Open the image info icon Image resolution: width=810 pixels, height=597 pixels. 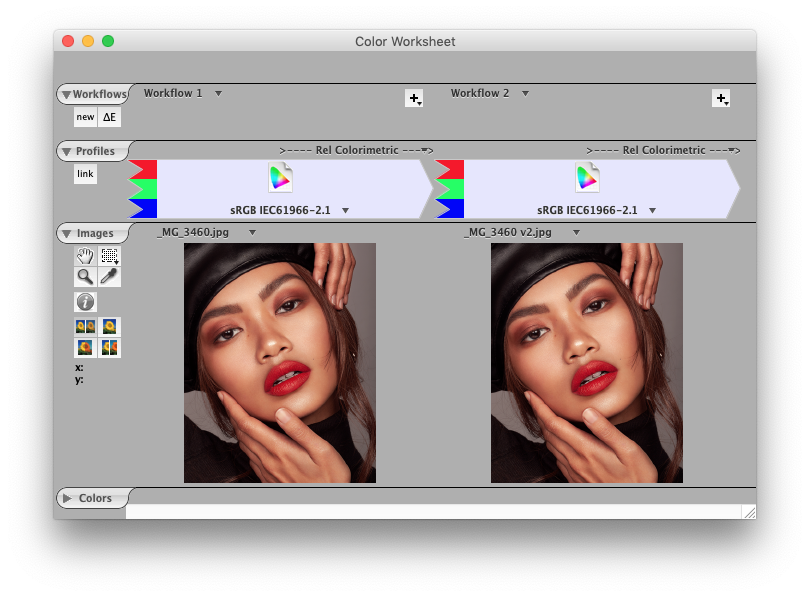(x=86, y=301)
